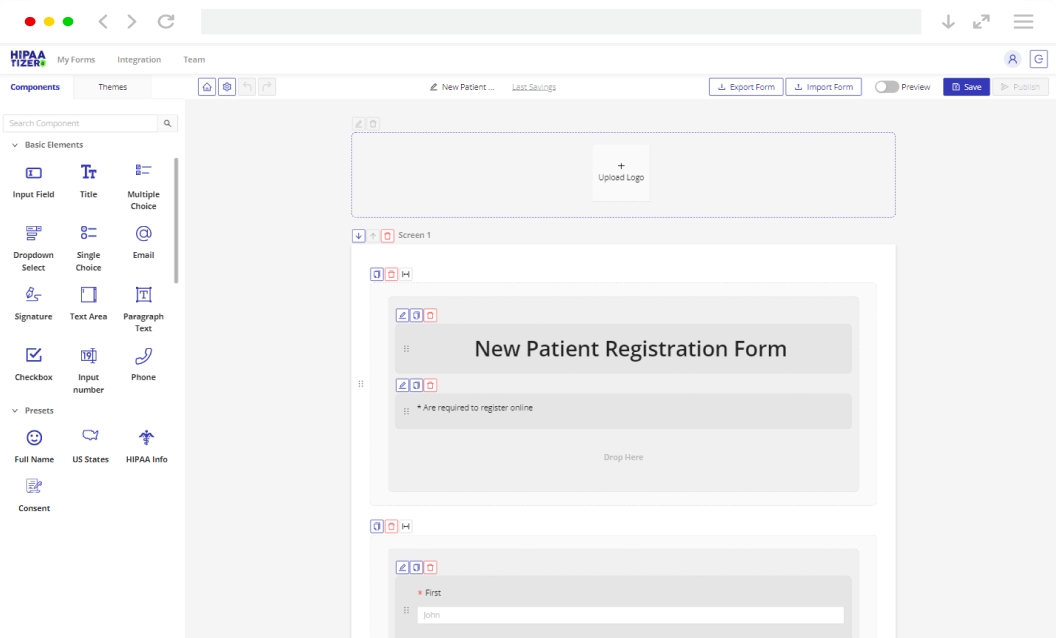Open the user profile icon in the header
The image size is (1056, 638).
click(x=1012, y=59)
